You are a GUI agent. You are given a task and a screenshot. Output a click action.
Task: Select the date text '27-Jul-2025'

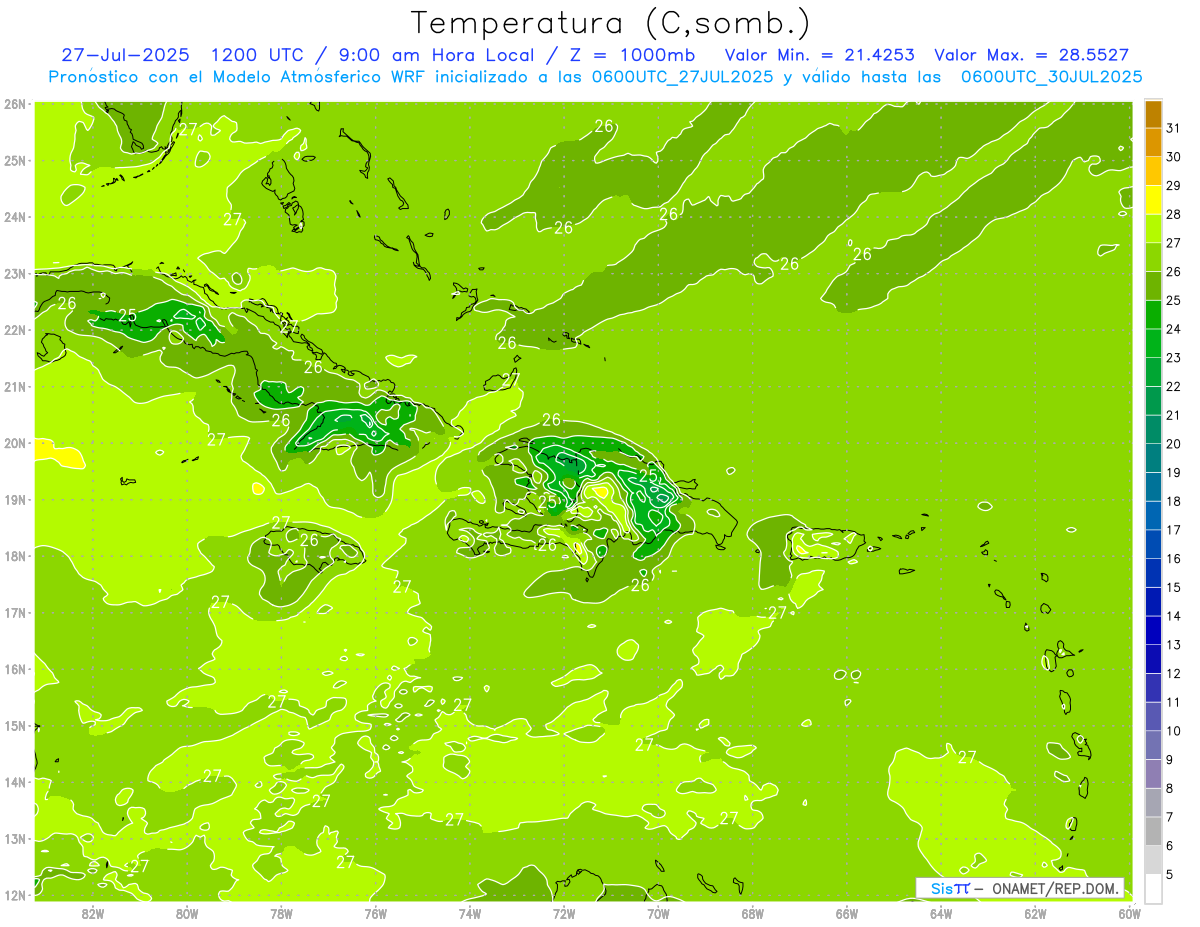(125, 54)
